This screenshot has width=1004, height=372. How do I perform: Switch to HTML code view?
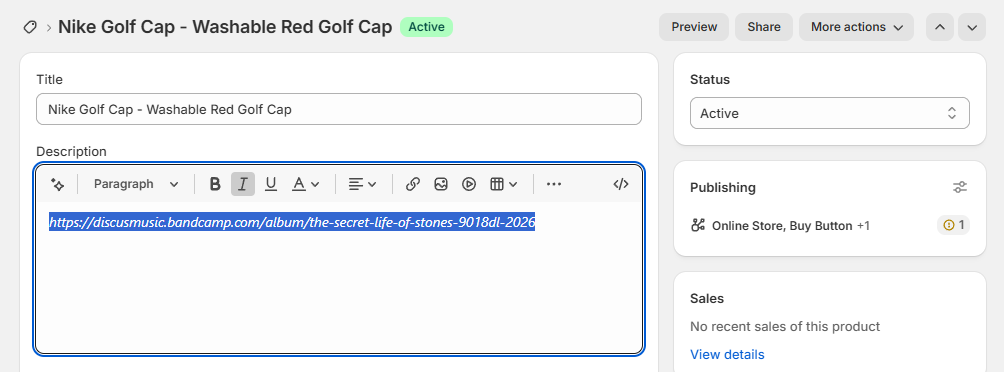coord(620,184)
